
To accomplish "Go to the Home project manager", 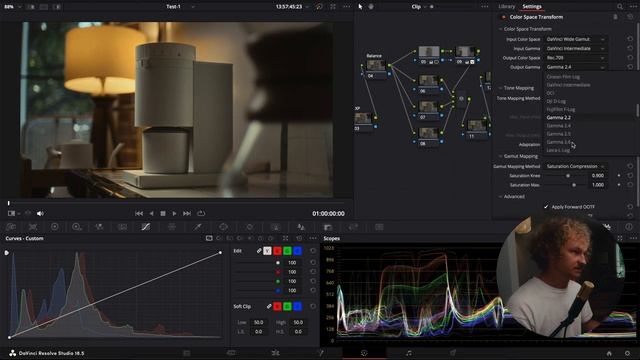I will 609,353.
